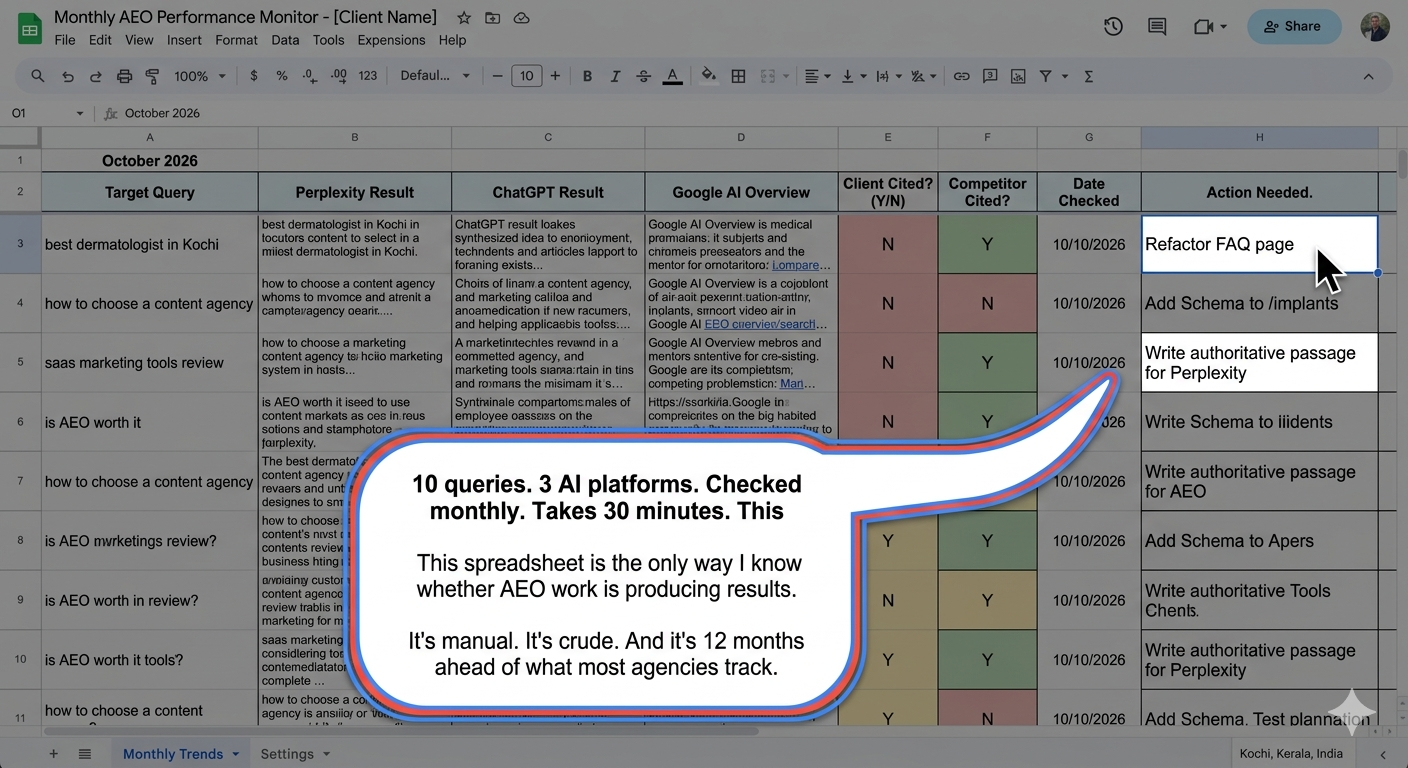Image resolution: width=1408 pixels, height=768 pixels.
Task: Create a filter with funnel icon
Action: pyautogui.click(x=1046, y=76)
